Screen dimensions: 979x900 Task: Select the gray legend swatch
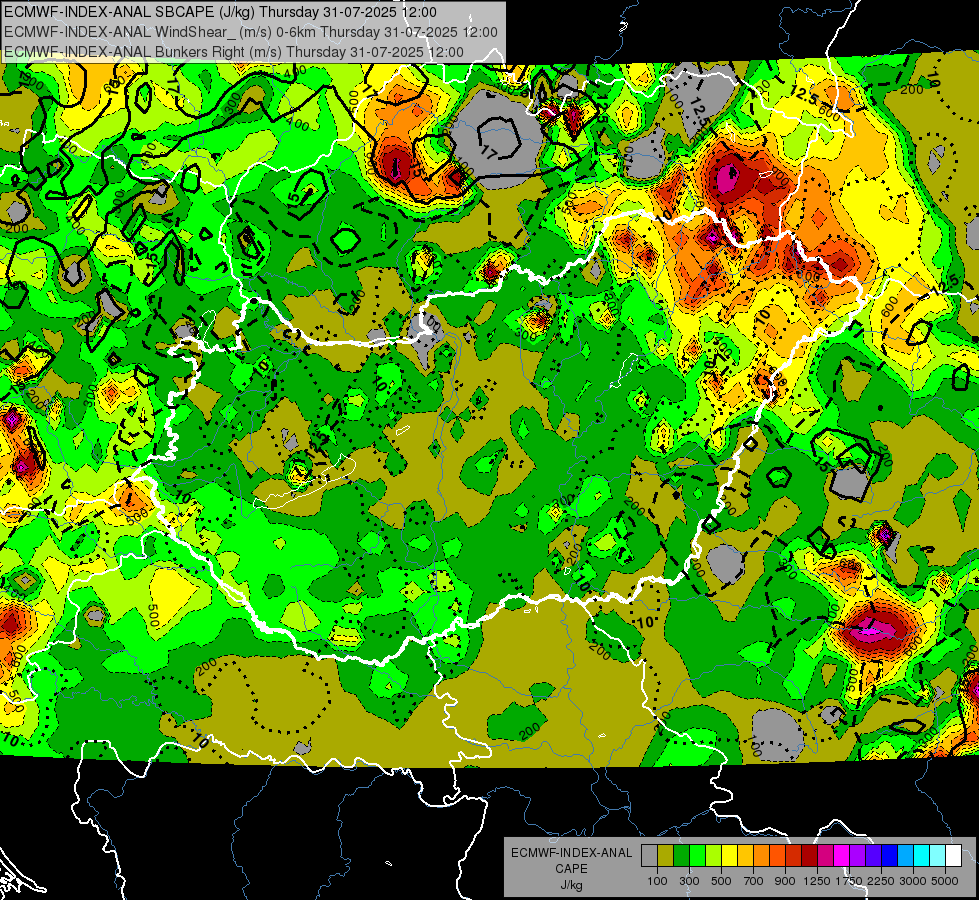[649, 856]
